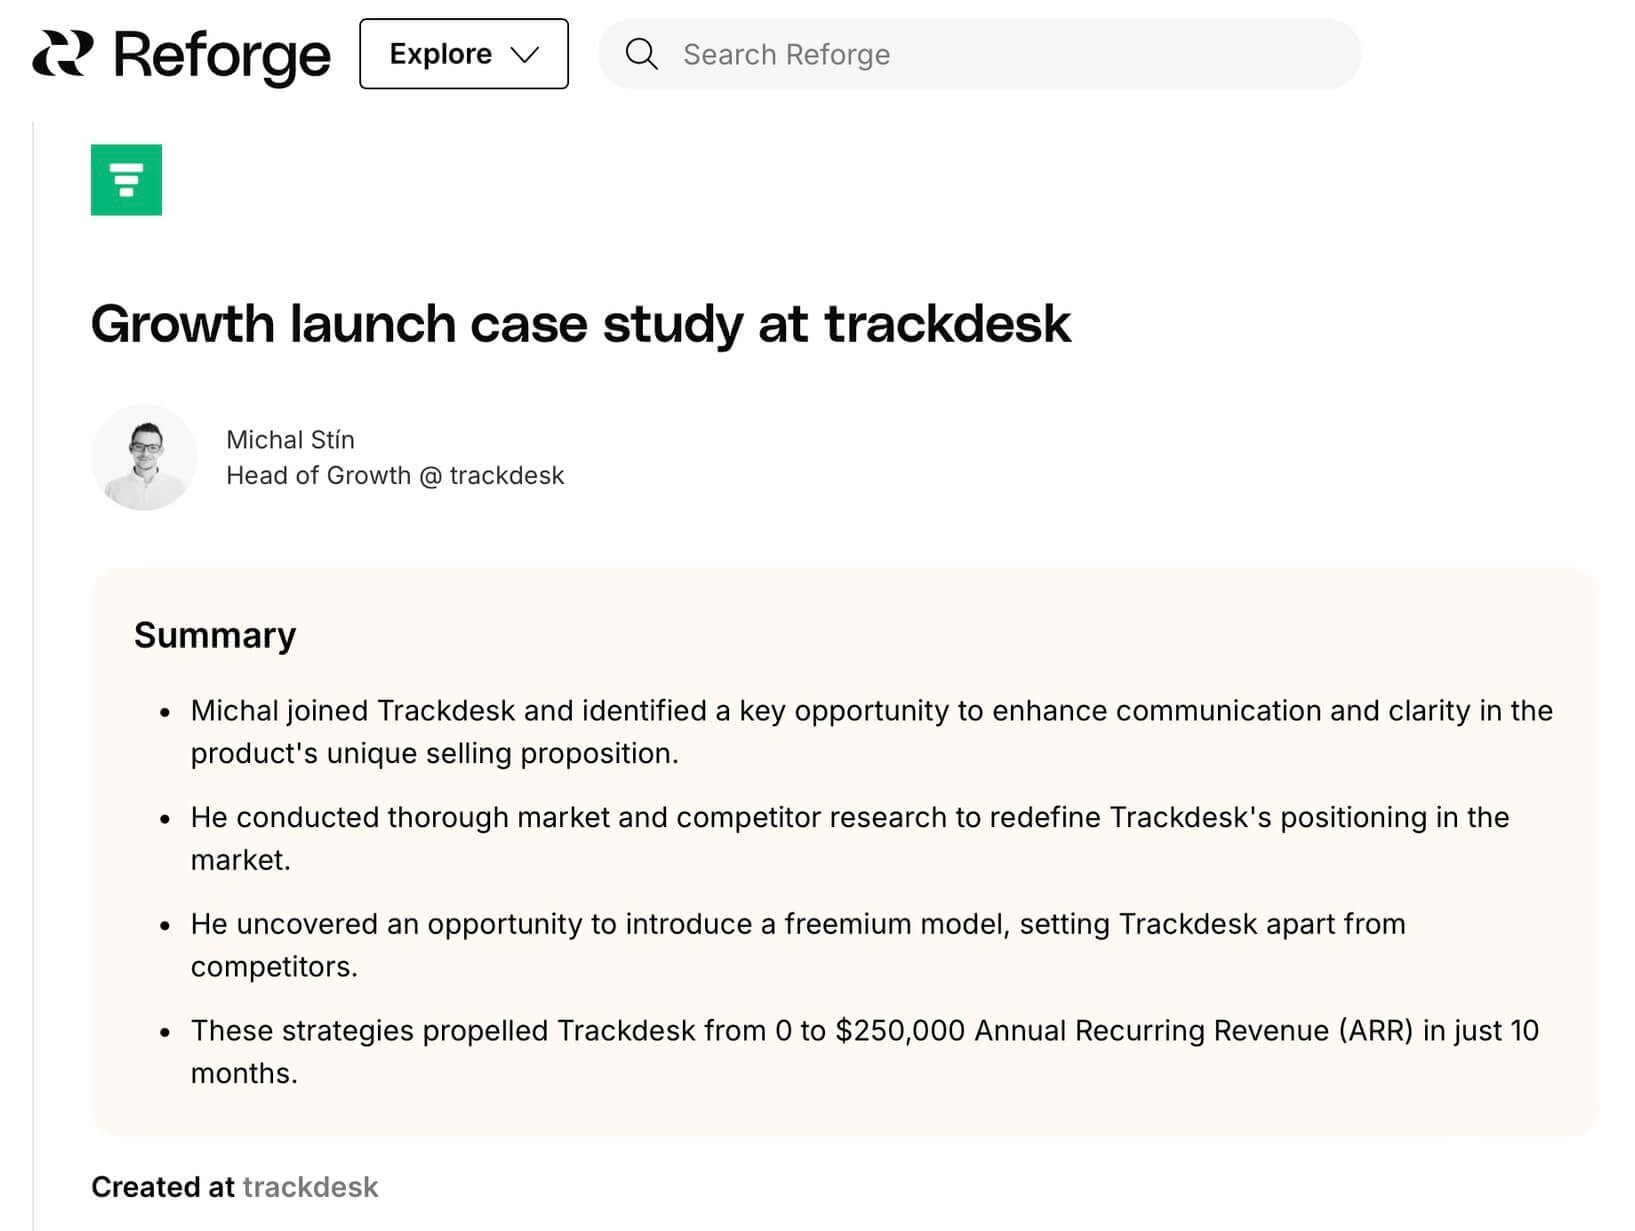The width and height of the screenshot is (1635, 1231).
Task: Focus the Search Reforge input field
Action: (x=979, y=54)
